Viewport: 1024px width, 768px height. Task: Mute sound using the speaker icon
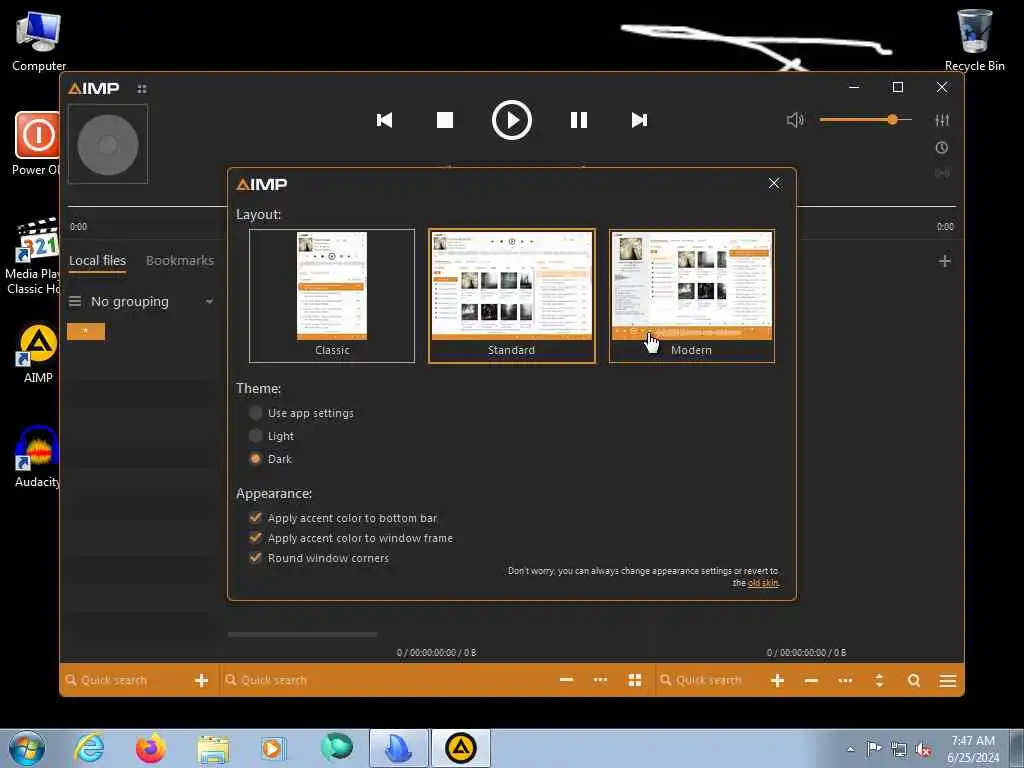tap(795, 120)
